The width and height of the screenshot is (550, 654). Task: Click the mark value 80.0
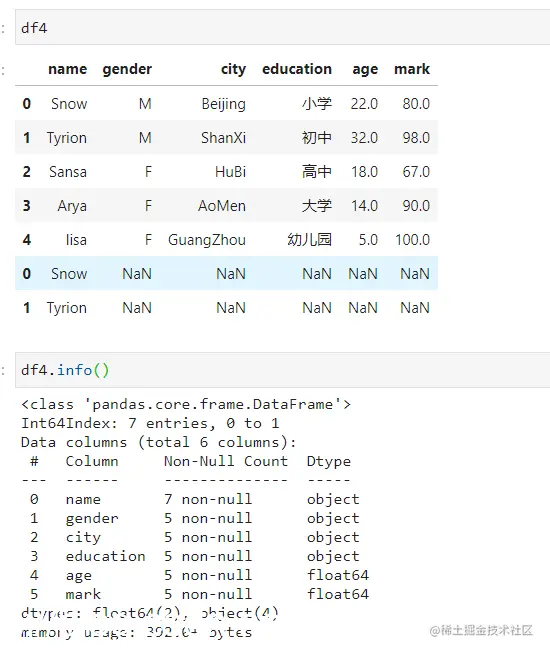416,103
